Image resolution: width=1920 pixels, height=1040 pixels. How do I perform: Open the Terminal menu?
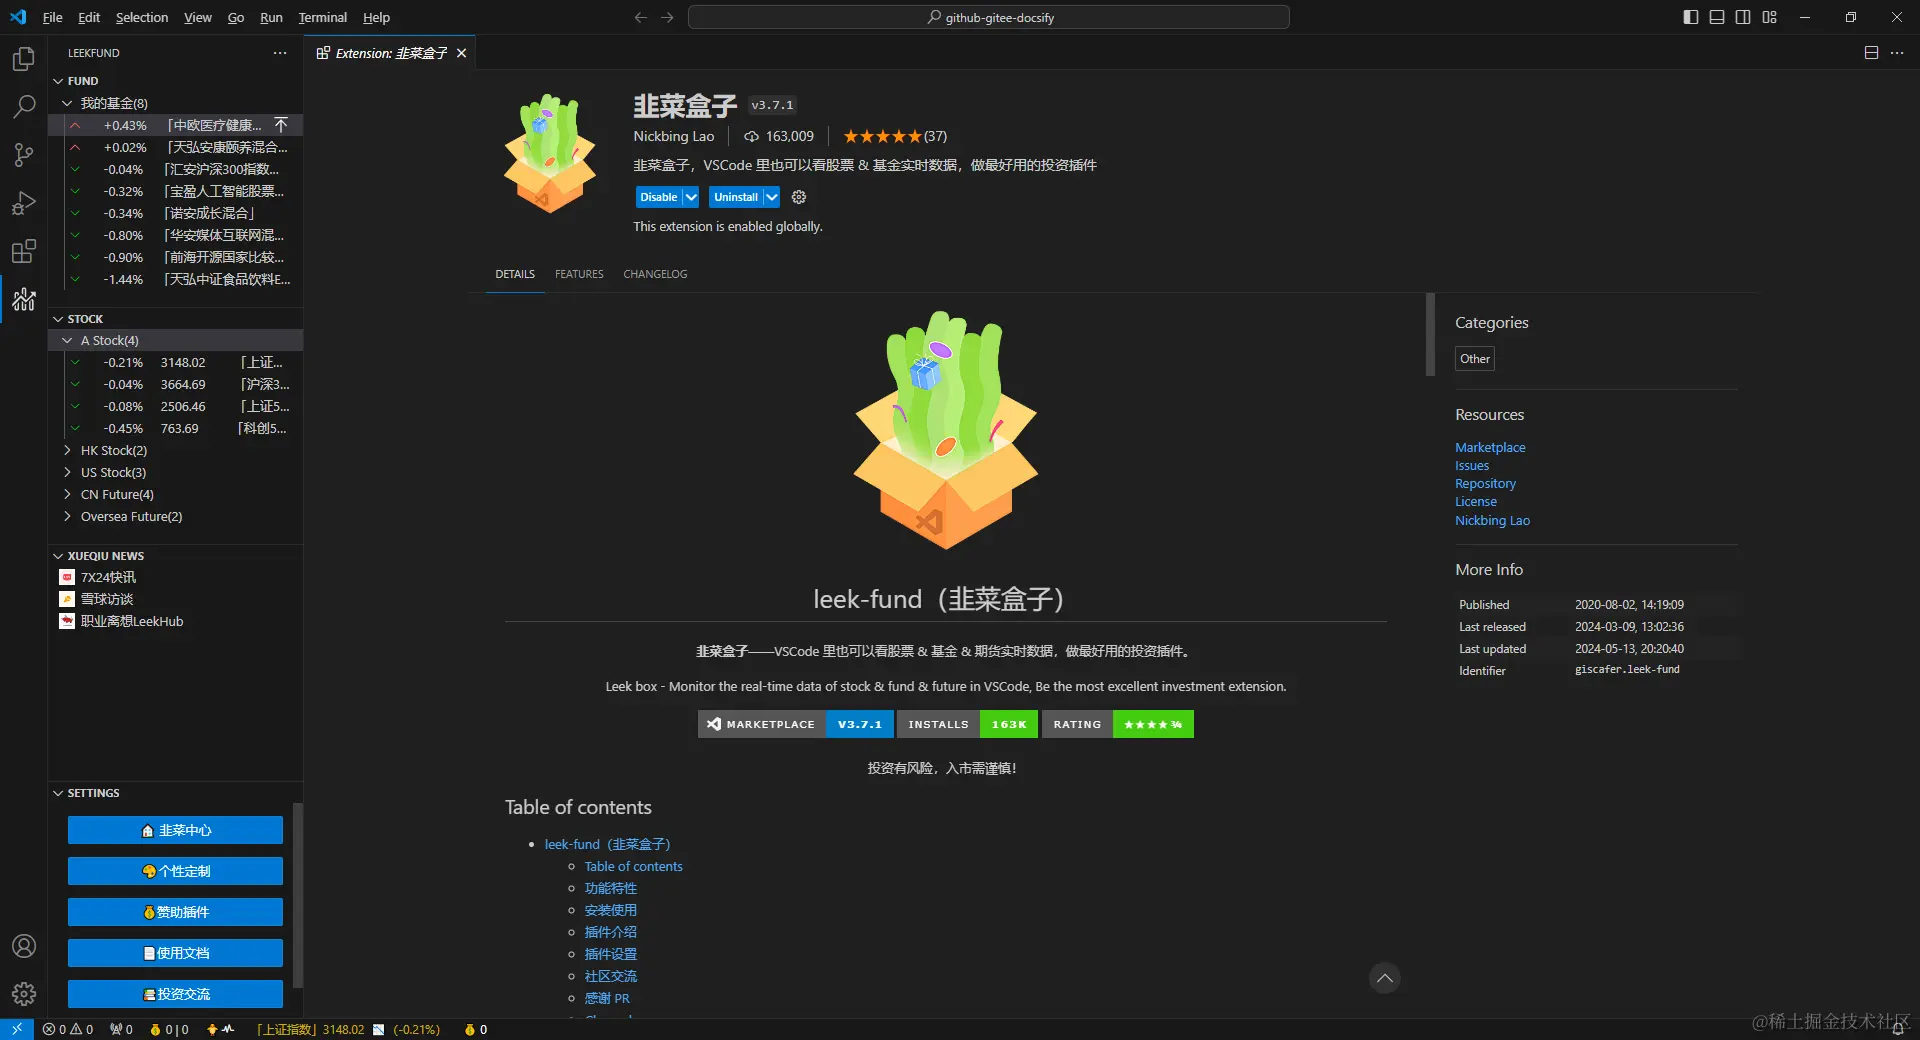(322, 17)
